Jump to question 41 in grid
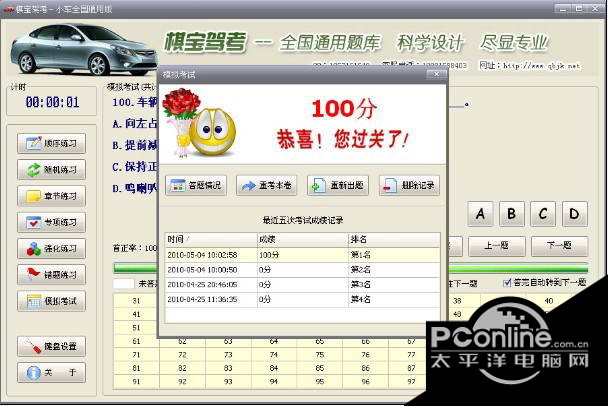The width and height of the screenshot is (608, 406). 136,314
